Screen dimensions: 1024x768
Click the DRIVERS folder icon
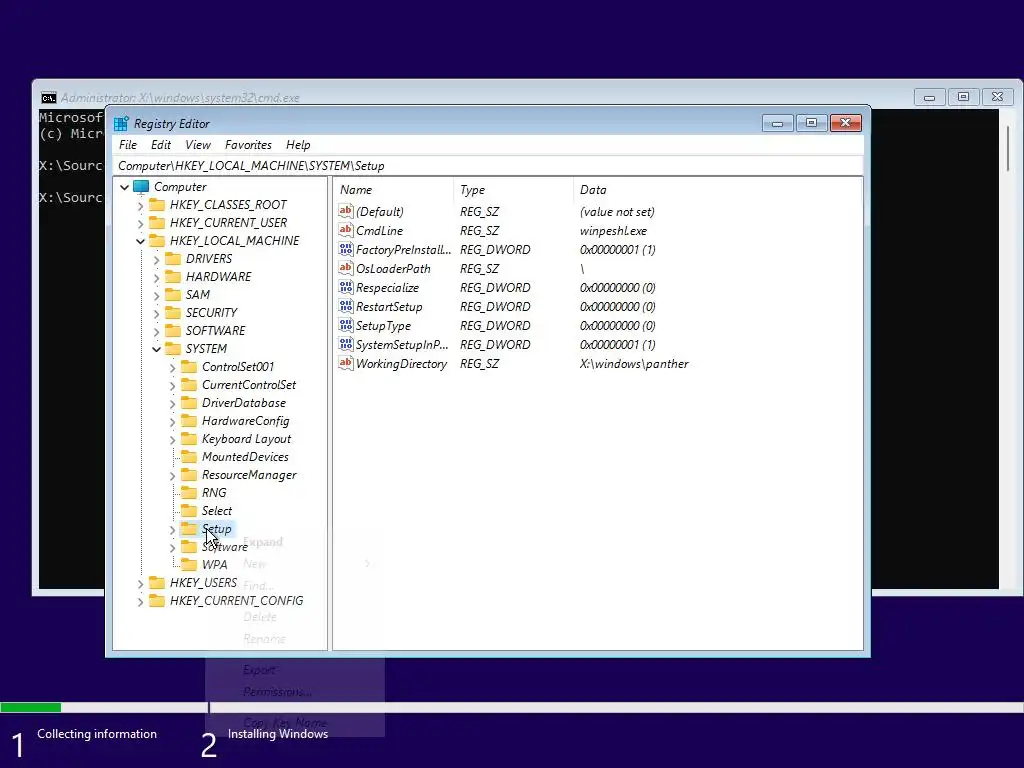(x=173, y=259)
